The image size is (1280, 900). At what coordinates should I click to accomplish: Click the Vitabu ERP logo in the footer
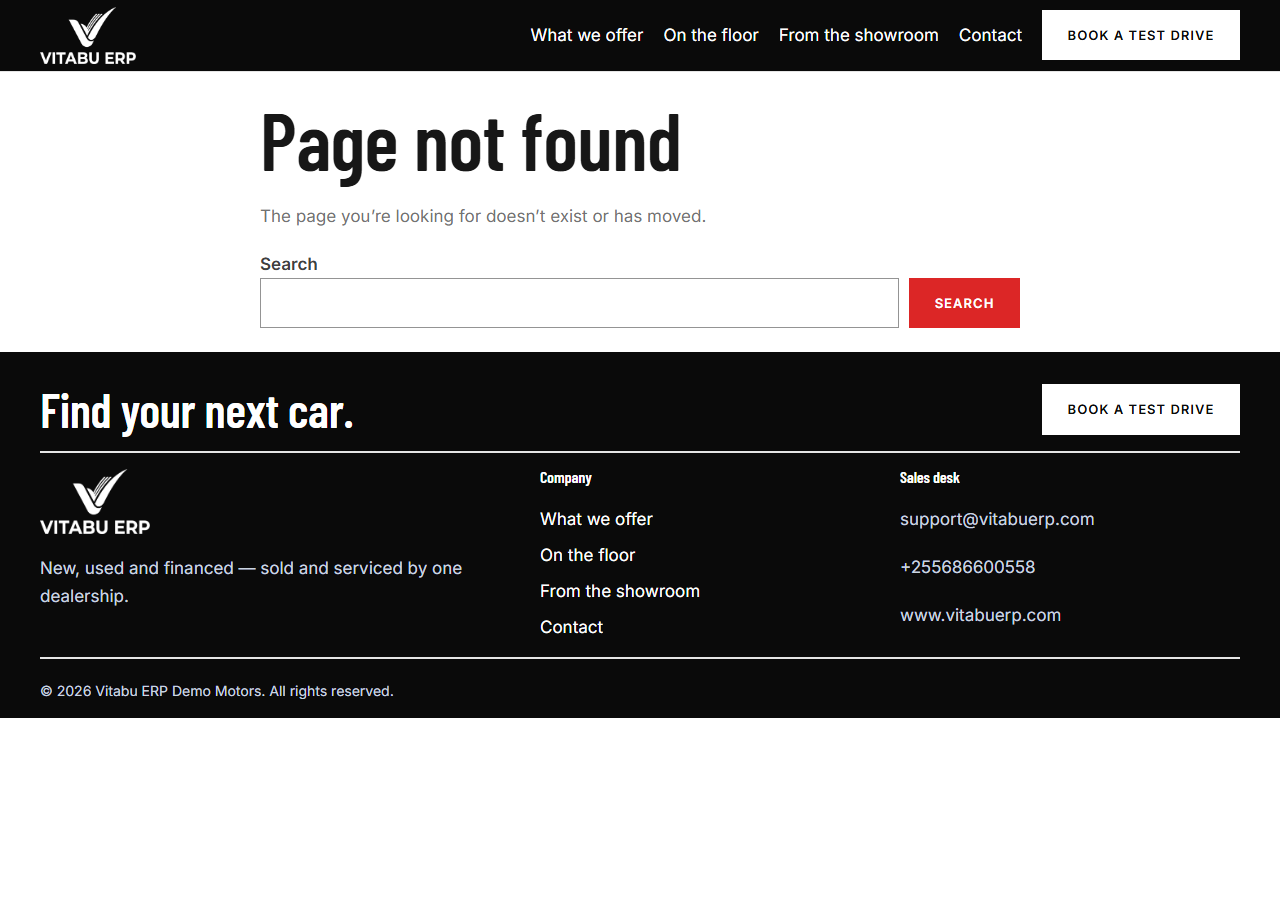pos(95,502)
